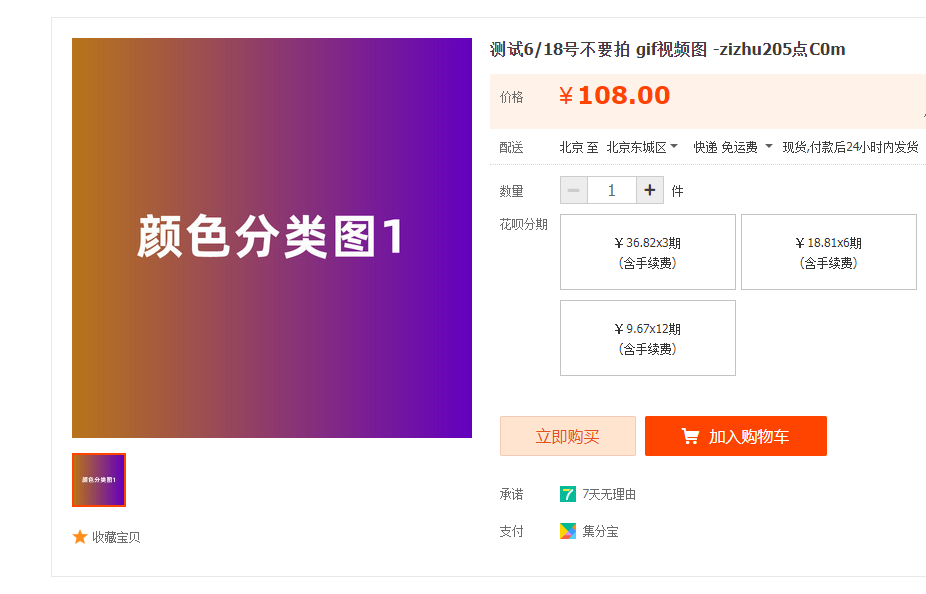Click the large gradient product image

tap(272, 238)
